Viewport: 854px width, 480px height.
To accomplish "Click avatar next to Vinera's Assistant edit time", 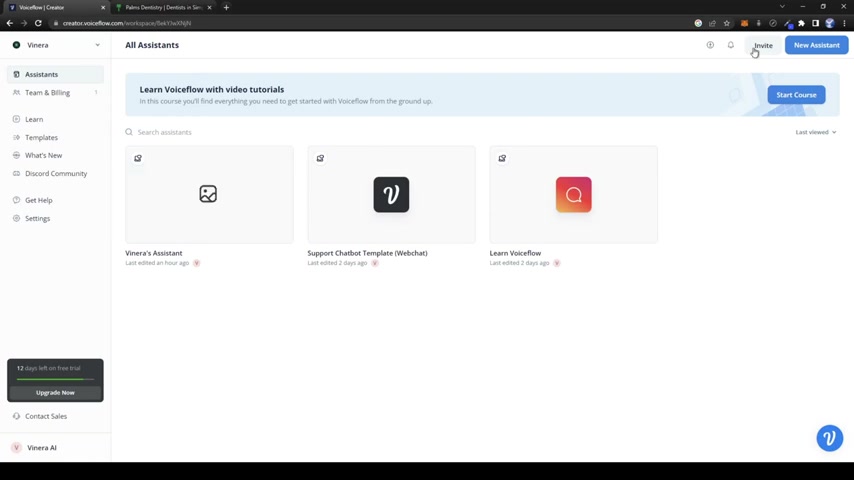I will (x=197, y=263).
